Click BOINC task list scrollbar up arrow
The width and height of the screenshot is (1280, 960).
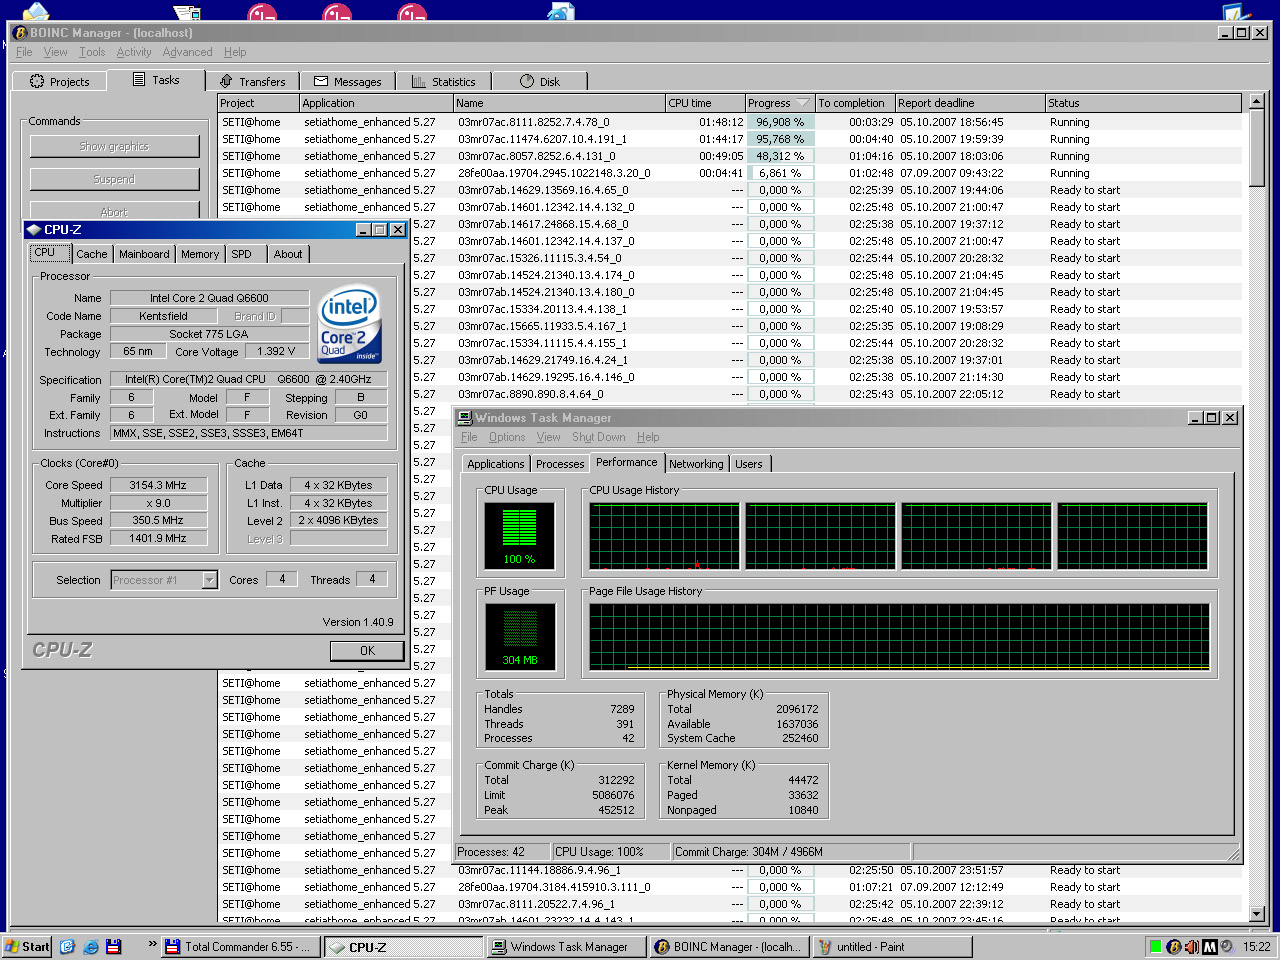[x=1257, y=102]
